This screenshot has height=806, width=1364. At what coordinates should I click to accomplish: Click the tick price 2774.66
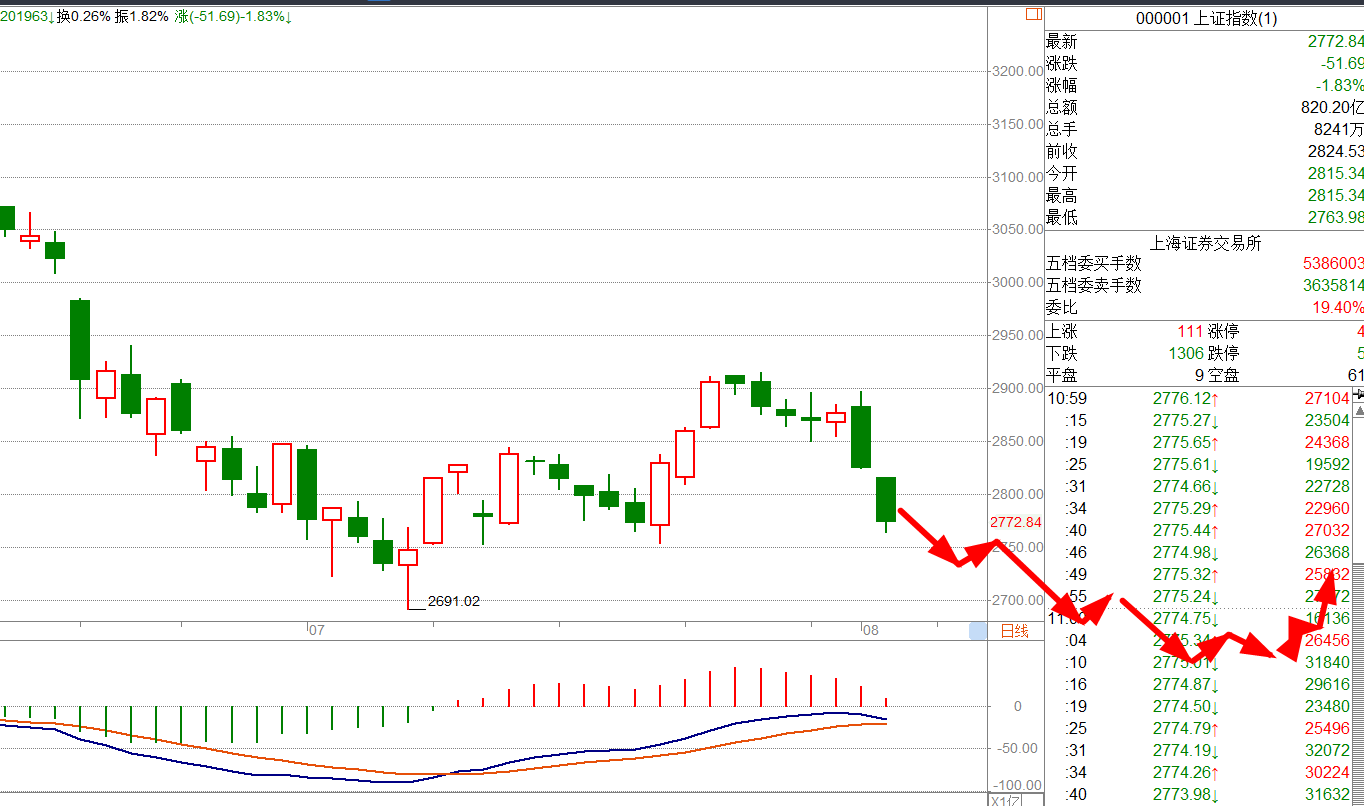pyautogui.click(x=1182, y=486)
